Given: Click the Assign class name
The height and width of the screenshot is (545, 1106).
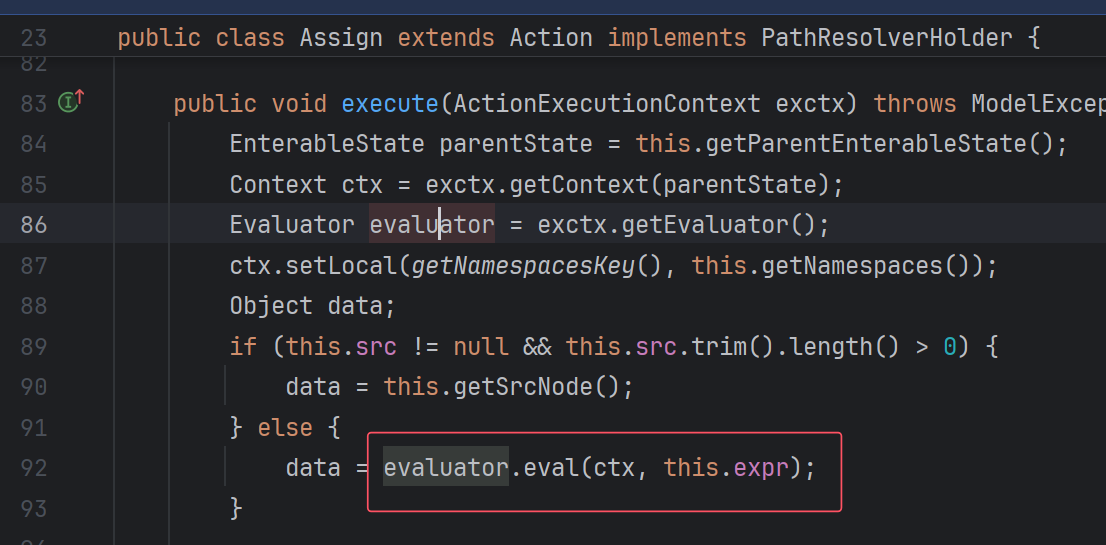Looking at the screenshot, I should 341,39.
